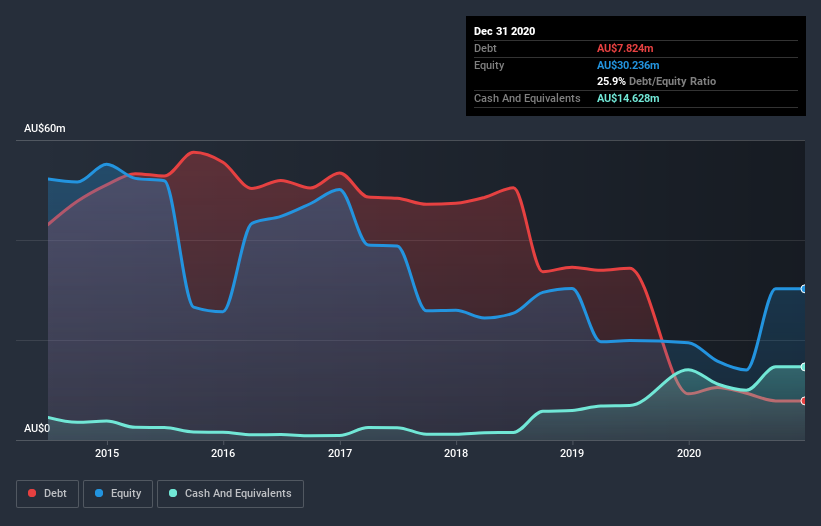821x526 pixels.
Task: Click the AU$0 y-axis label
Action: pyautogui.click(x=37, y=428)
